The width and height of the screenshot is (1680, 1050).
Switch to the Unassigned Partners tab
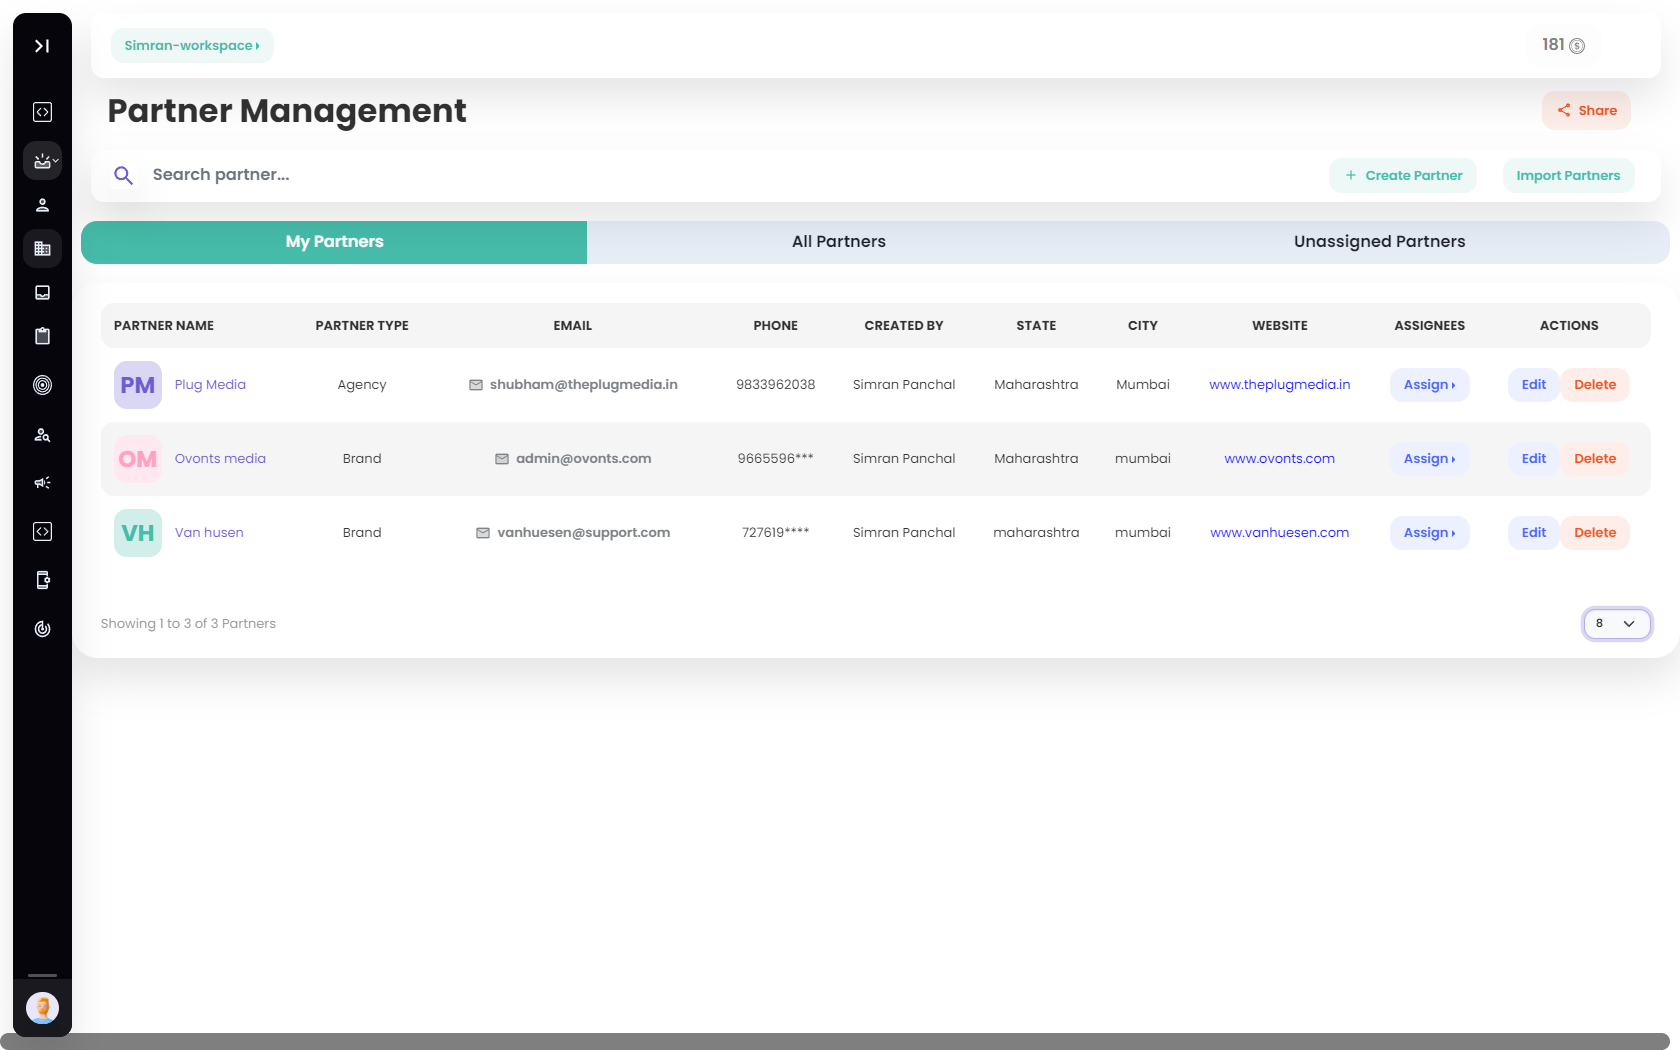1379,242
